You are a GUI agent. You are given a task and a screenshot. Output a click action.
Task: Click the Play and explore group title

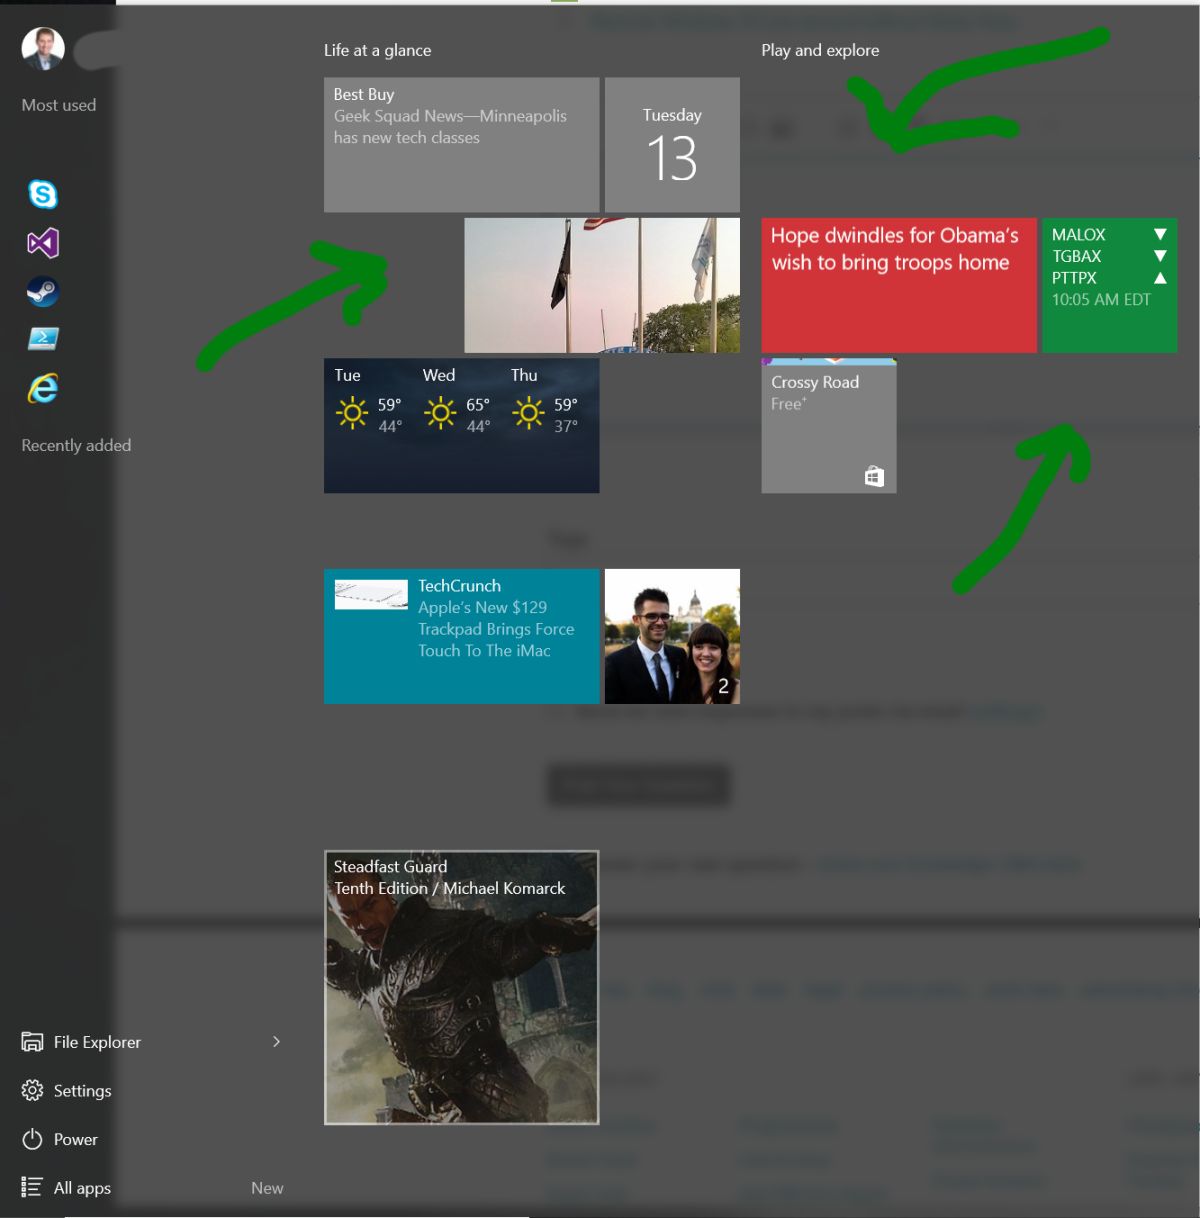pyautogui.click(x=820, y=50)
